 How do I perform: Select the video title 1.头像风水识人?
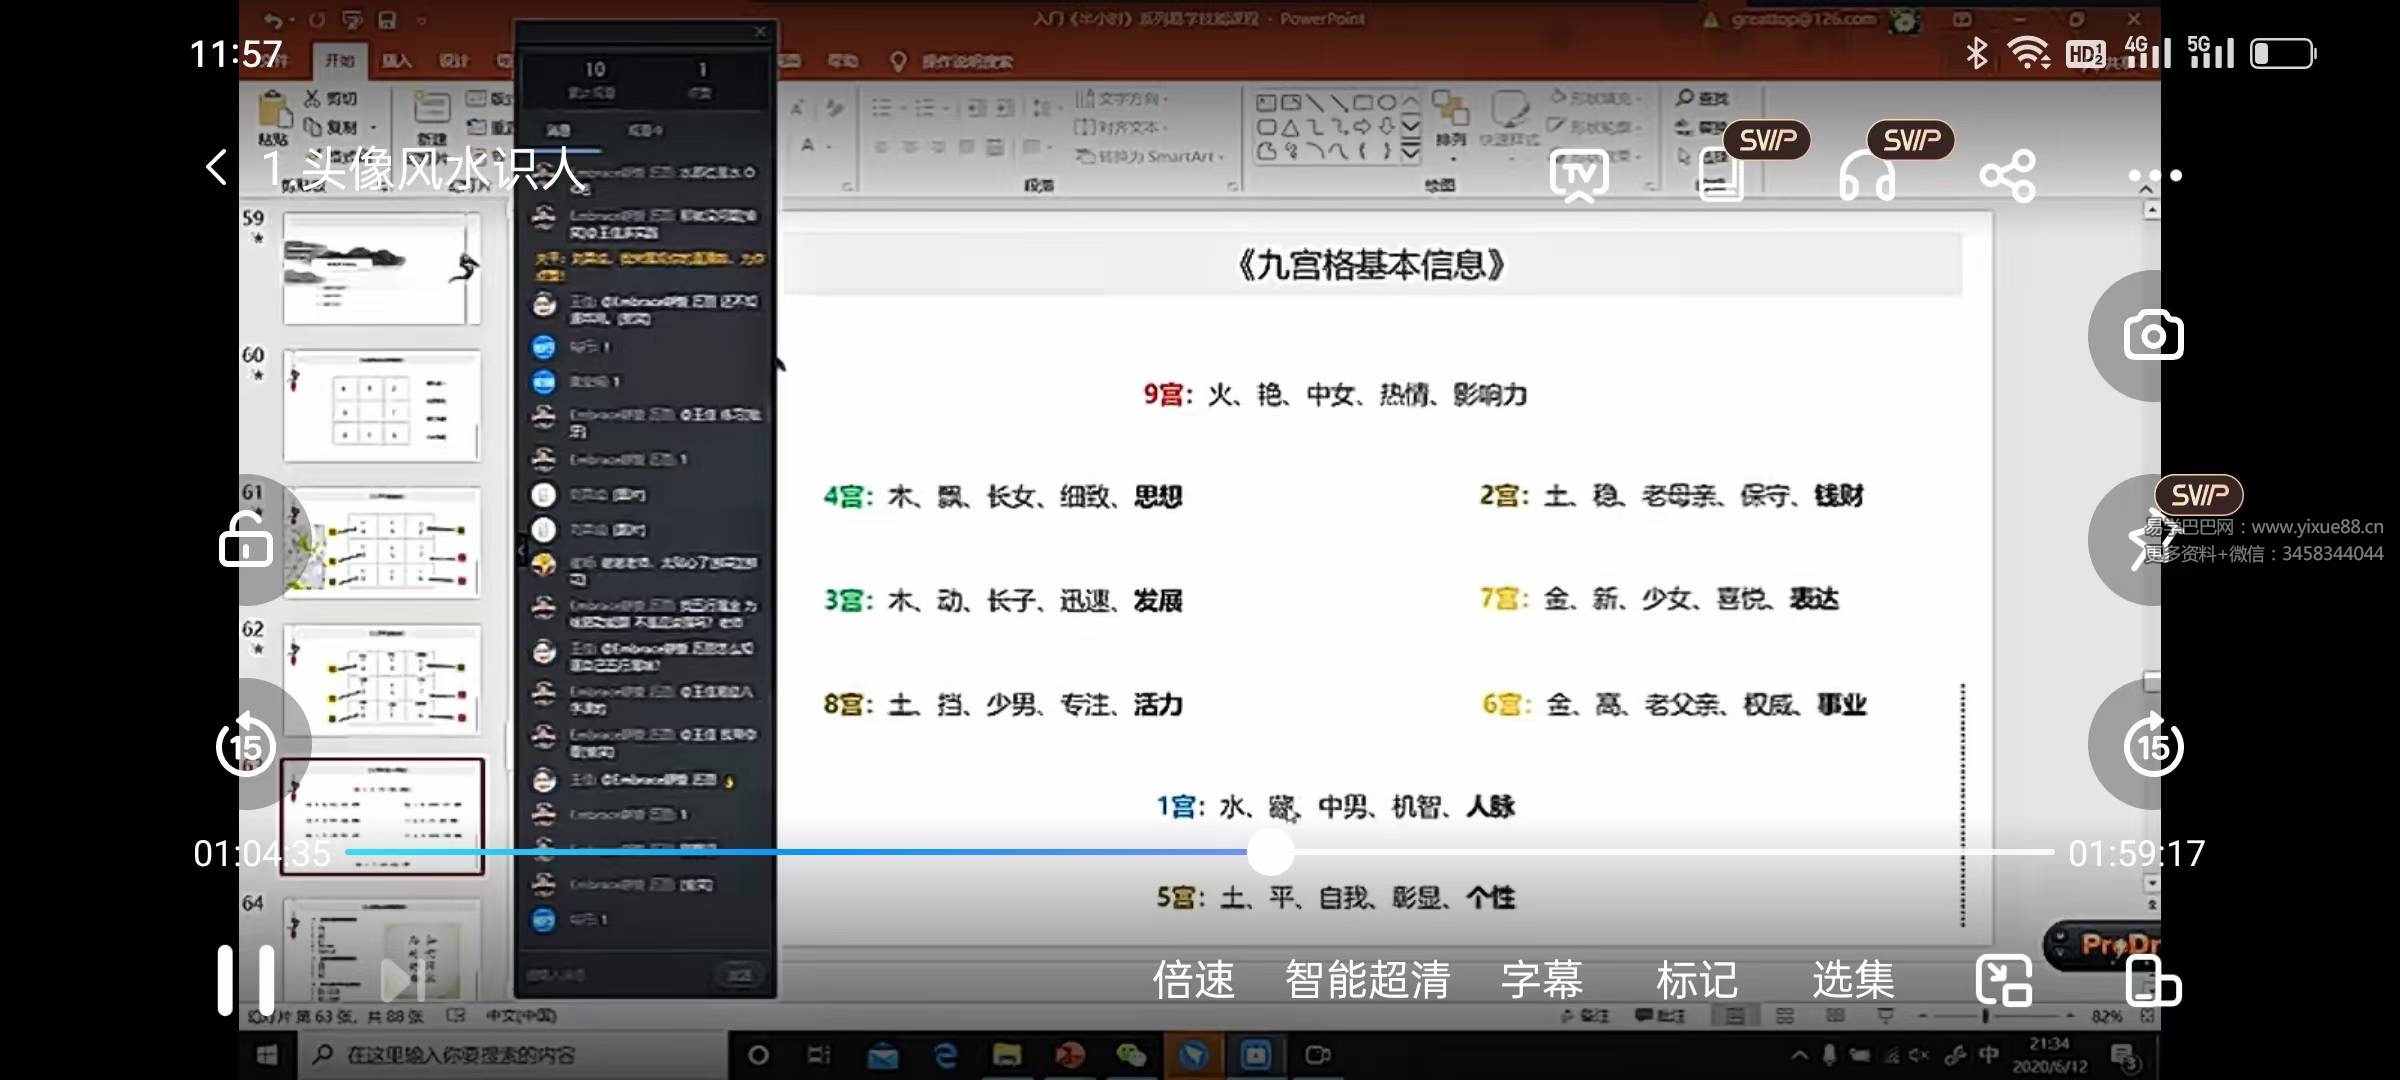tap(420, 170)
